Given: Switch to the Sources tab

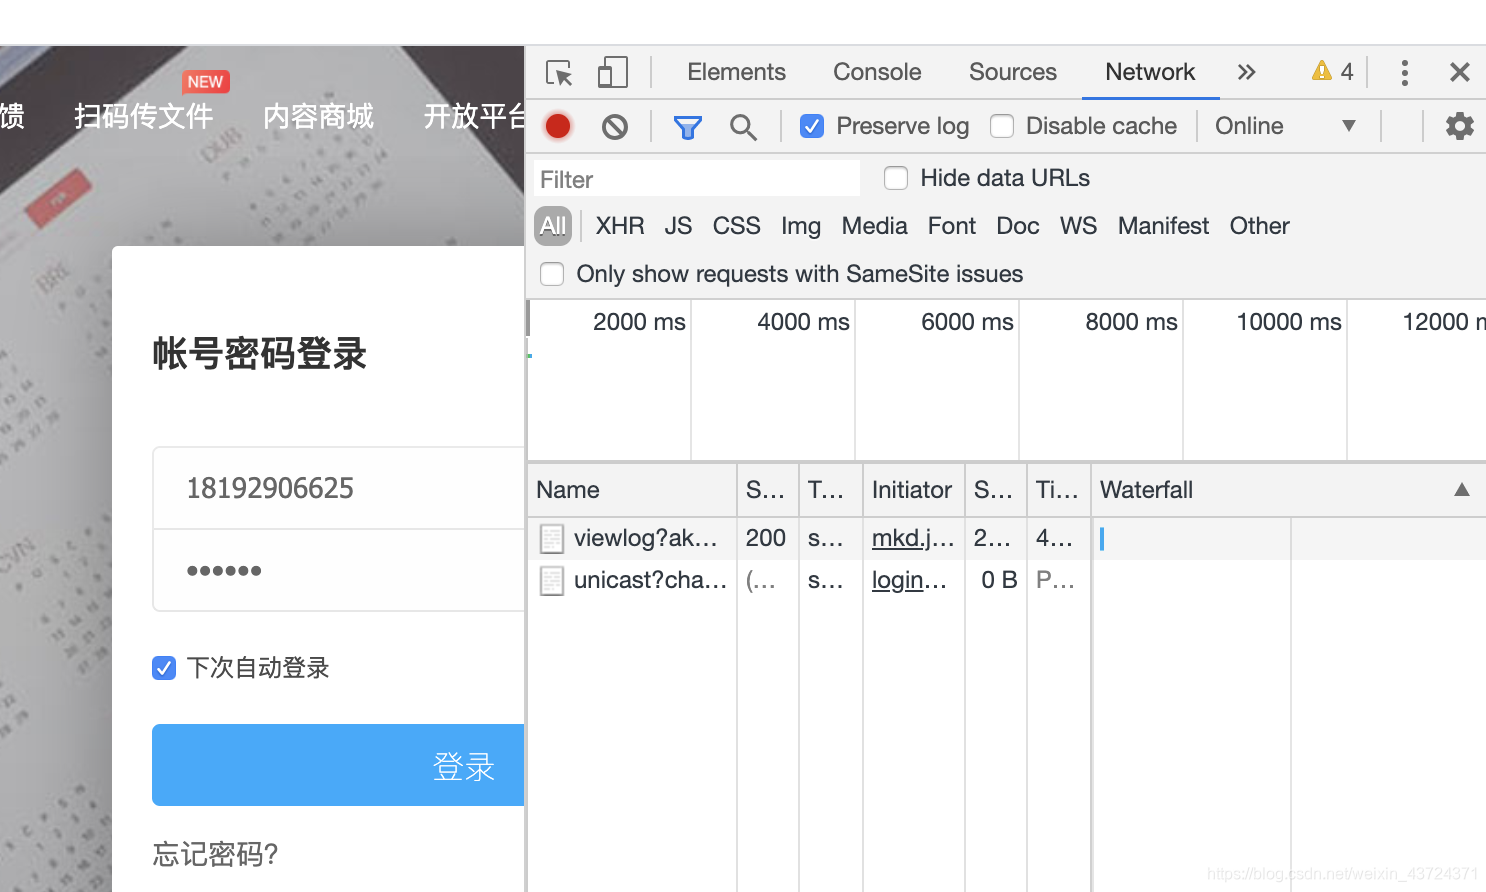Looking at the screenshot, I should pos(1012,72).
